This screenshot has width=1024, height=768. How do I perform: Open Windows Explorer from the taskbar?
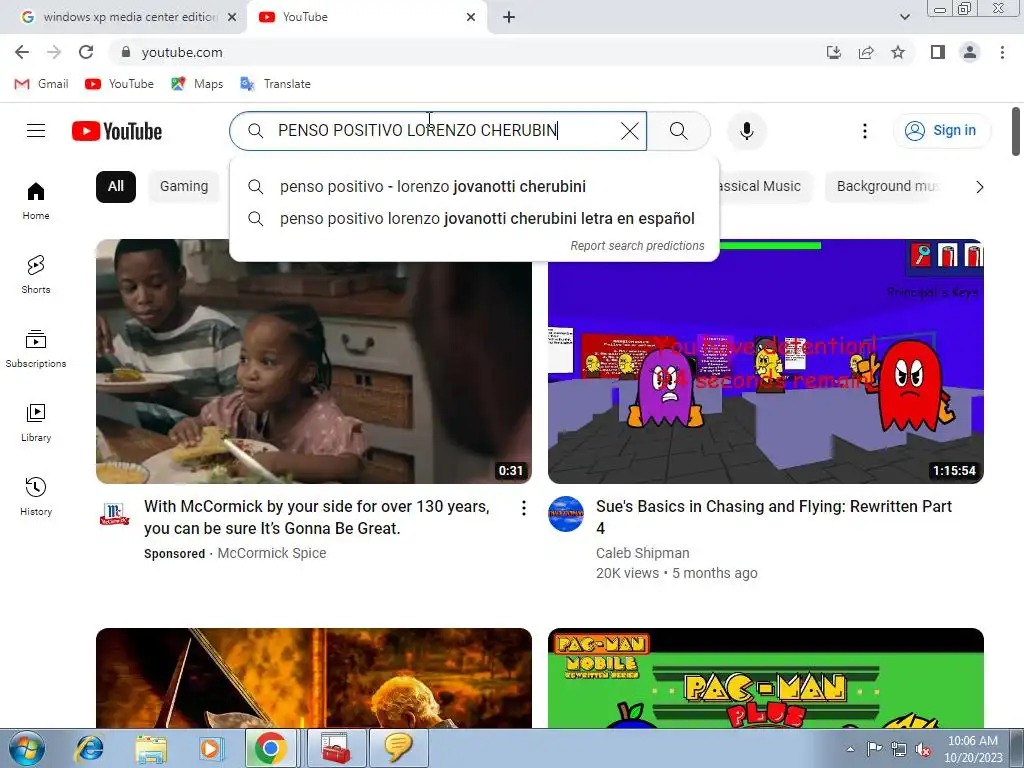(151, 748)
